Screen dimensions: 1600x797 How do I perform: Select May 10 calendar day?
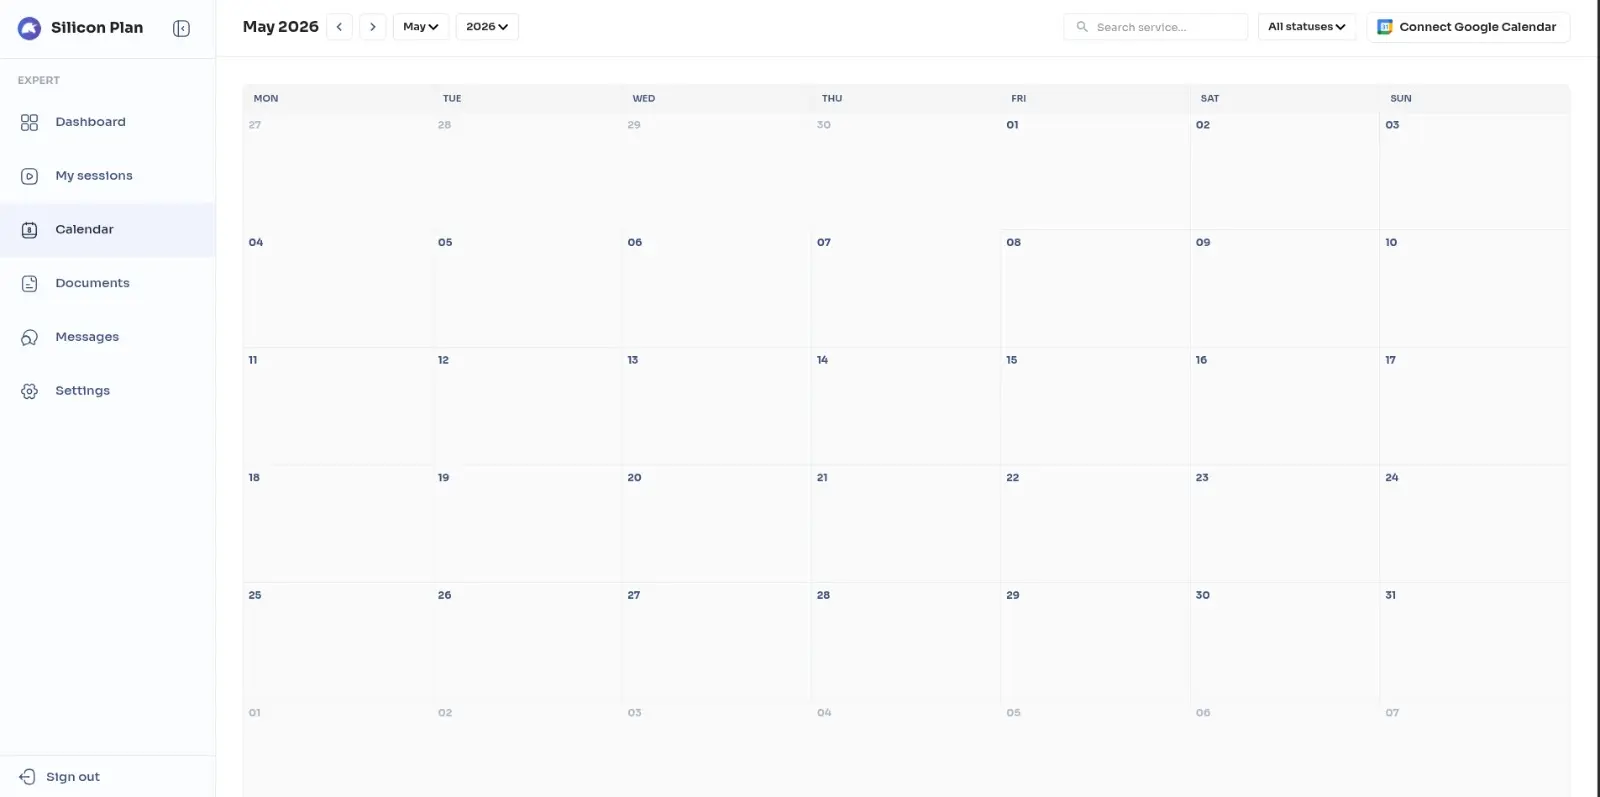coord(1474,289)
